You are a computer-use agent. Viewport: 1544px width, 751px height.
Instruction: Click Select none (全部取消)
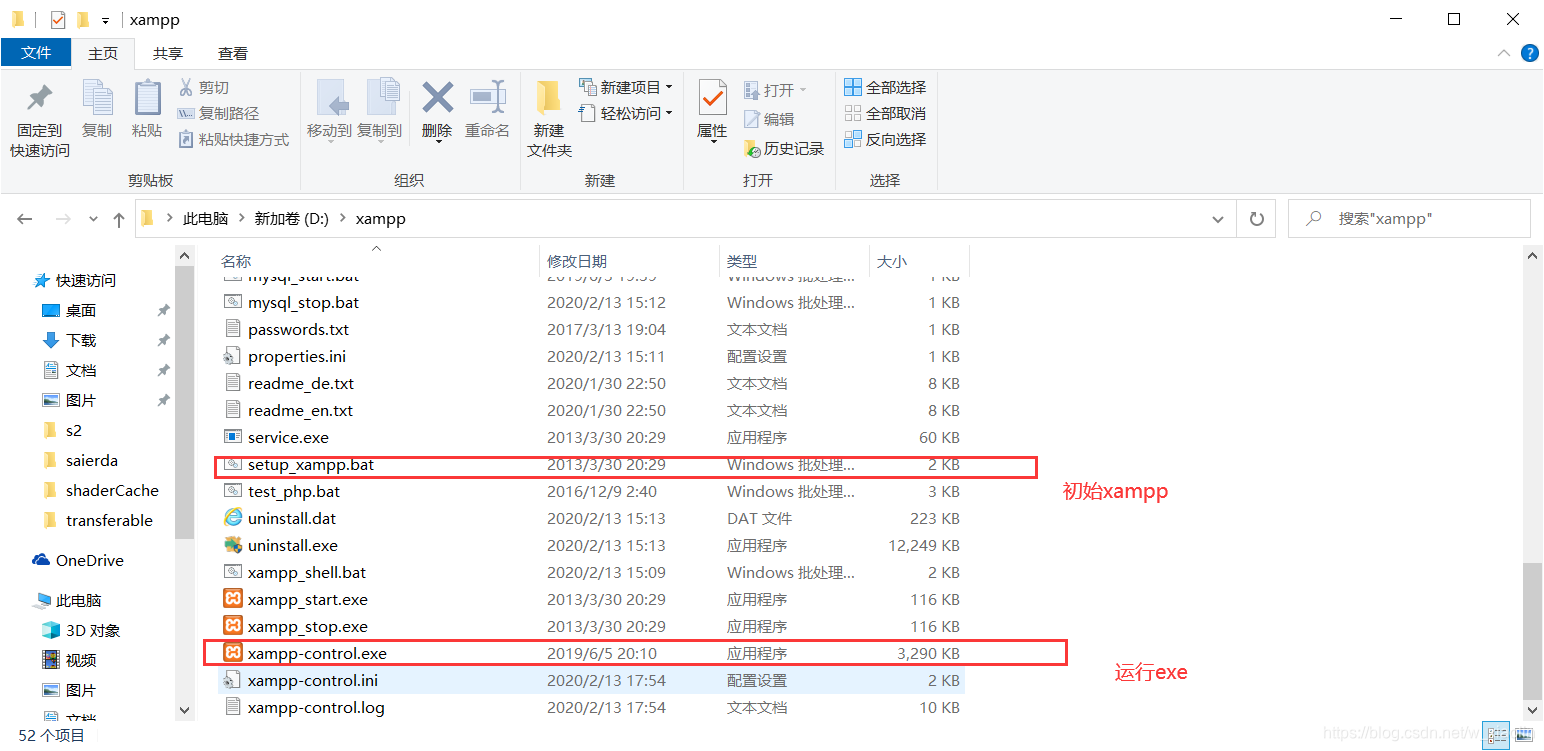pos(885,113)
